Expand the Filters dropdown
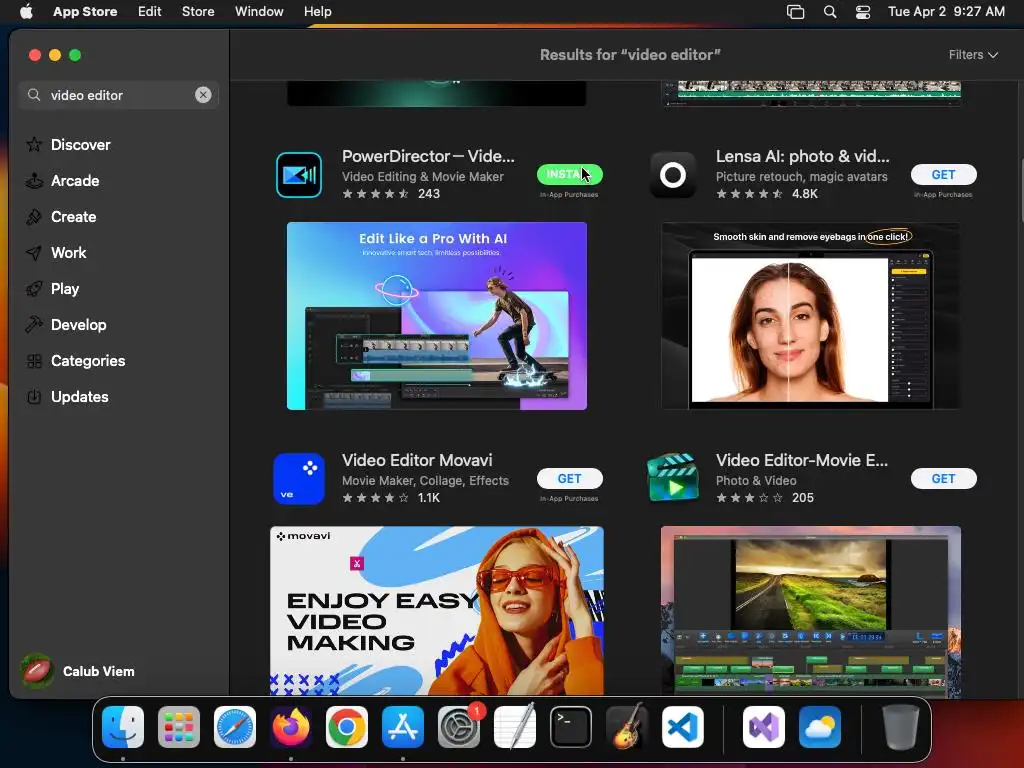 click(973, 55)
